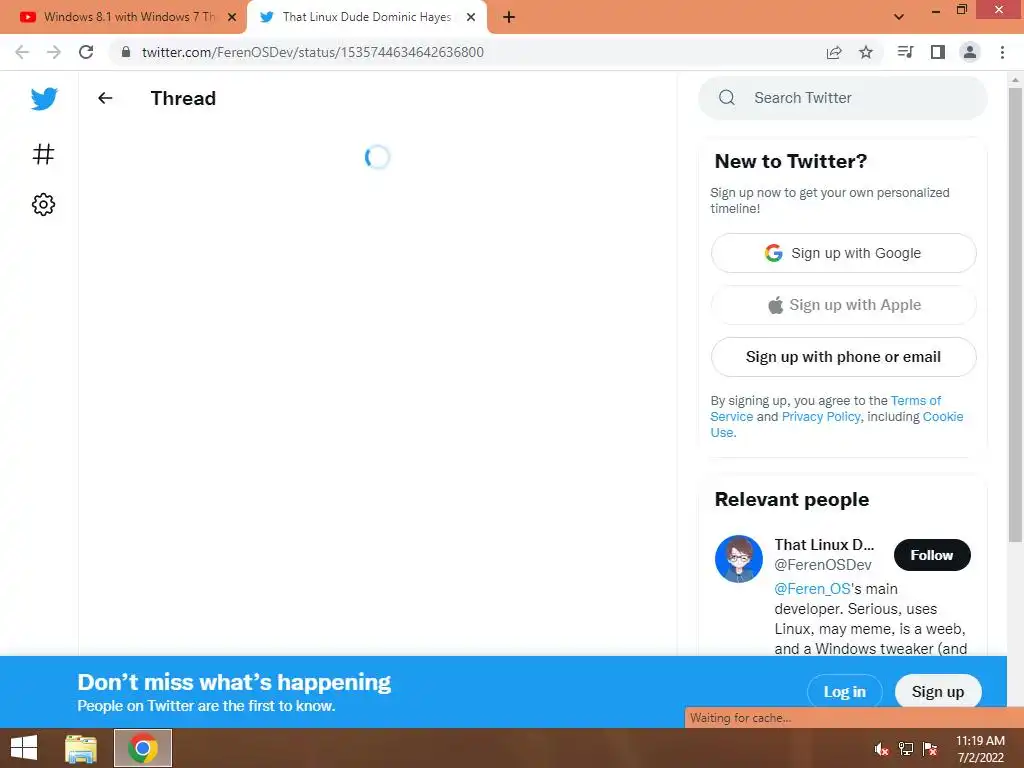
Task: Open the Explore hashtag icon
Action: coord(43,154)
